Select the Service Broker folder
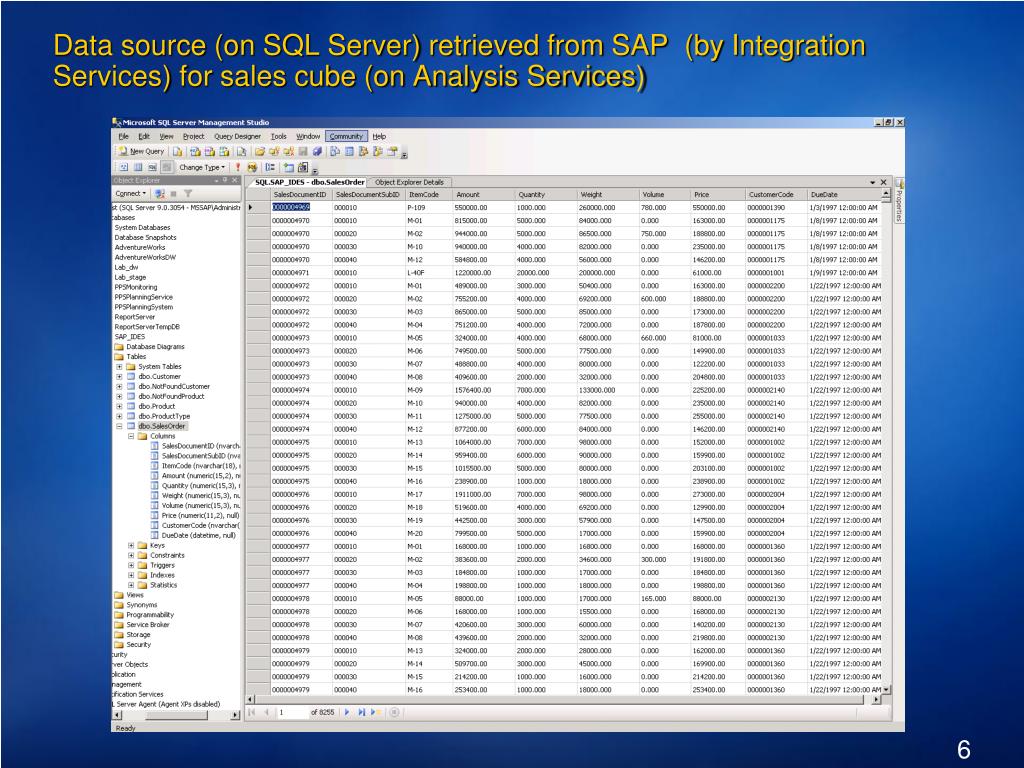The height and width of the screenshot is (768, 1024). 148,625
